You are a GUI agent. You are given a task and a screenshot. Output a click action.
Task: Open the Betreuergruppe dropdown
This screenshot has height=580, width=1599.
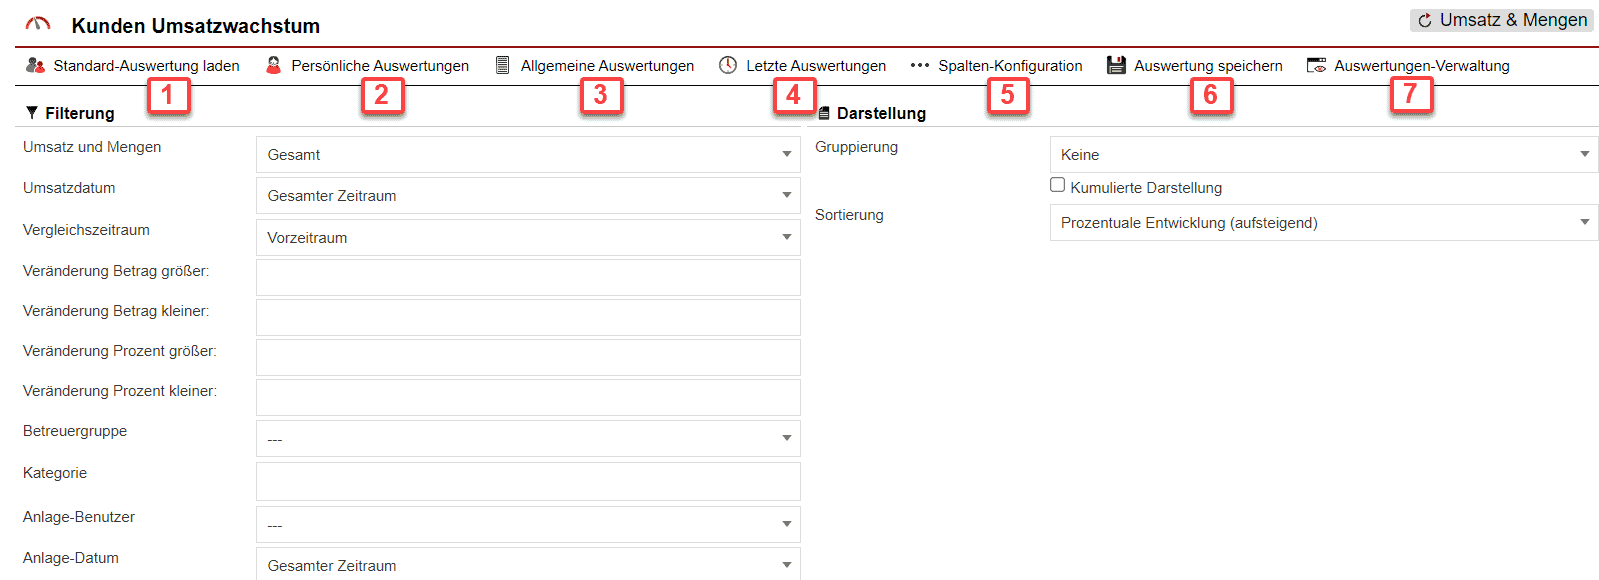pyautogui.click(x=527, y=439)
